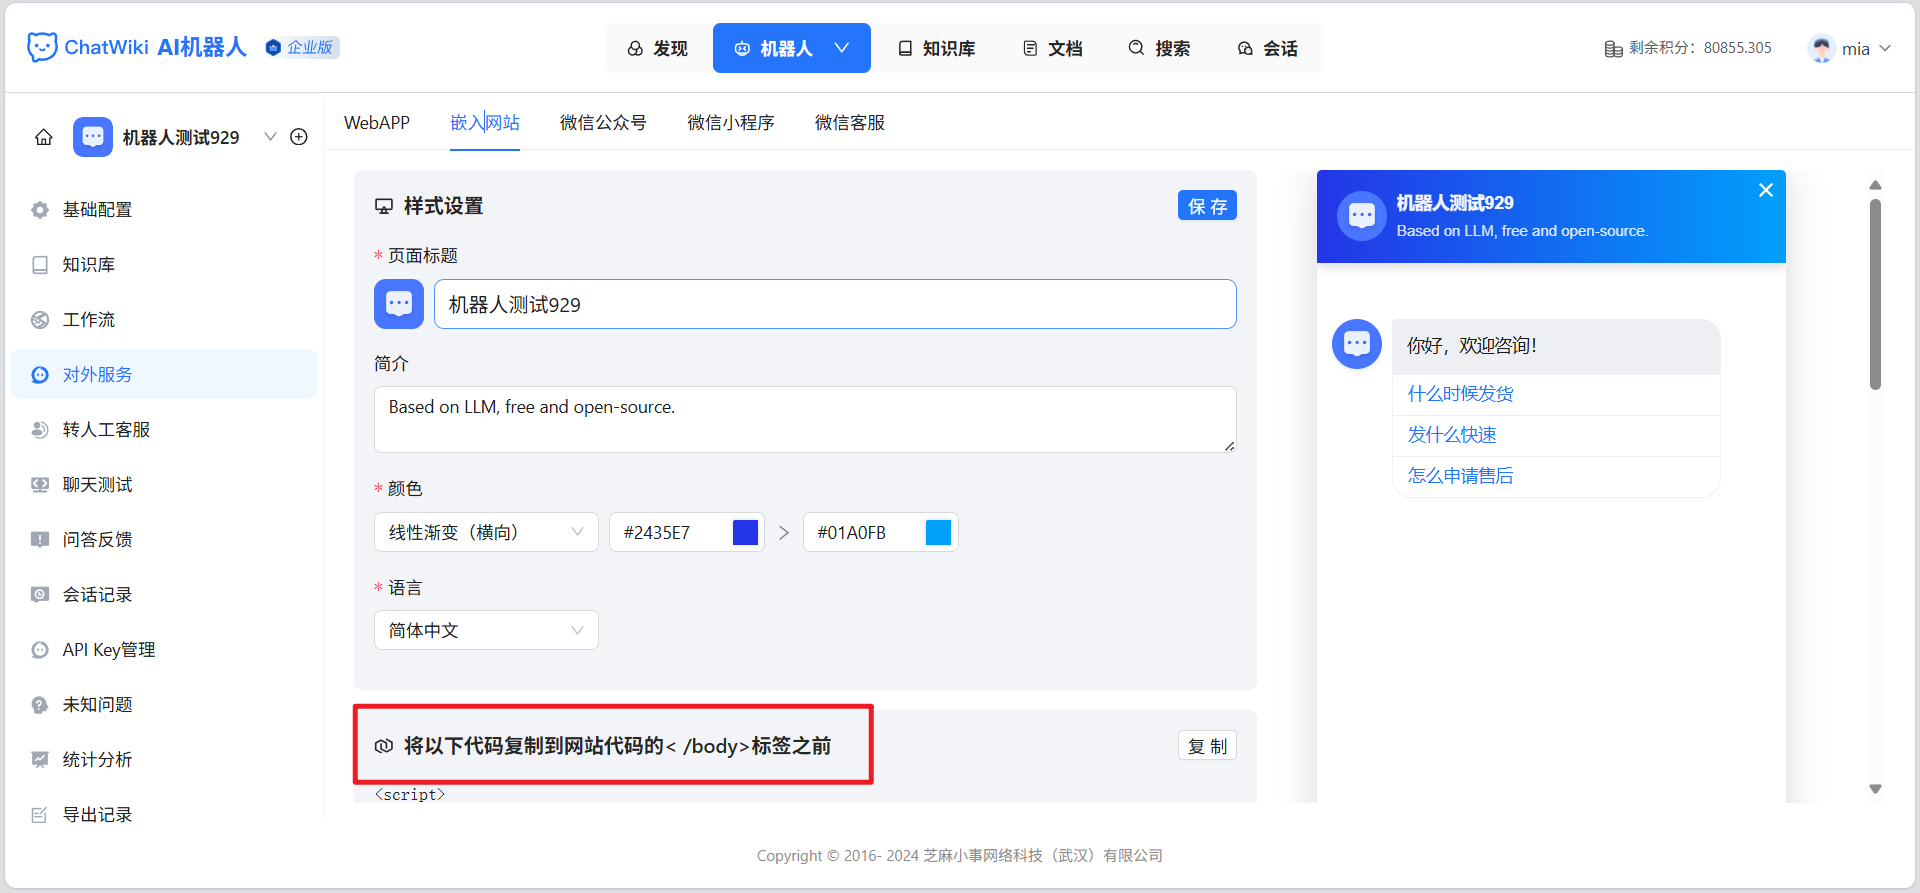
Task: Click the 页面标题 input field
Action: coord(835,304)
